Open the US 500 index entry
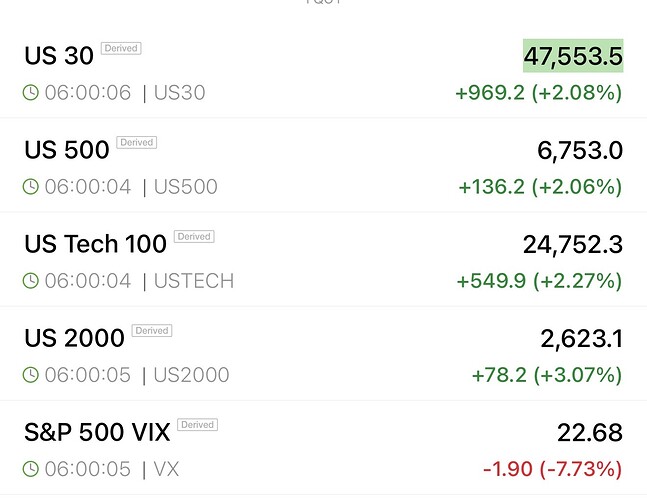This screenshot has height=500, width=647. (324, 165)
